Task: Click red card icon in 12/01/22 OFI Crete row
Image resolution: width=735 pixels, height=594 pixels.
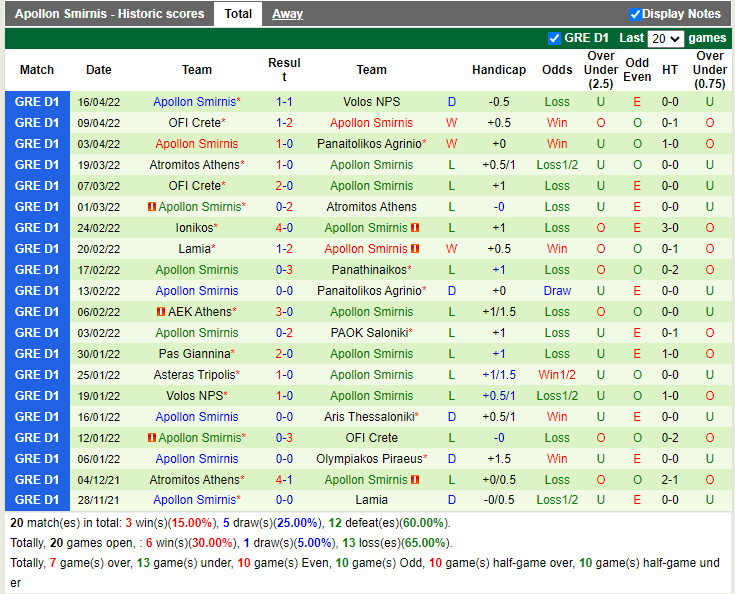Action: [152, 438]
